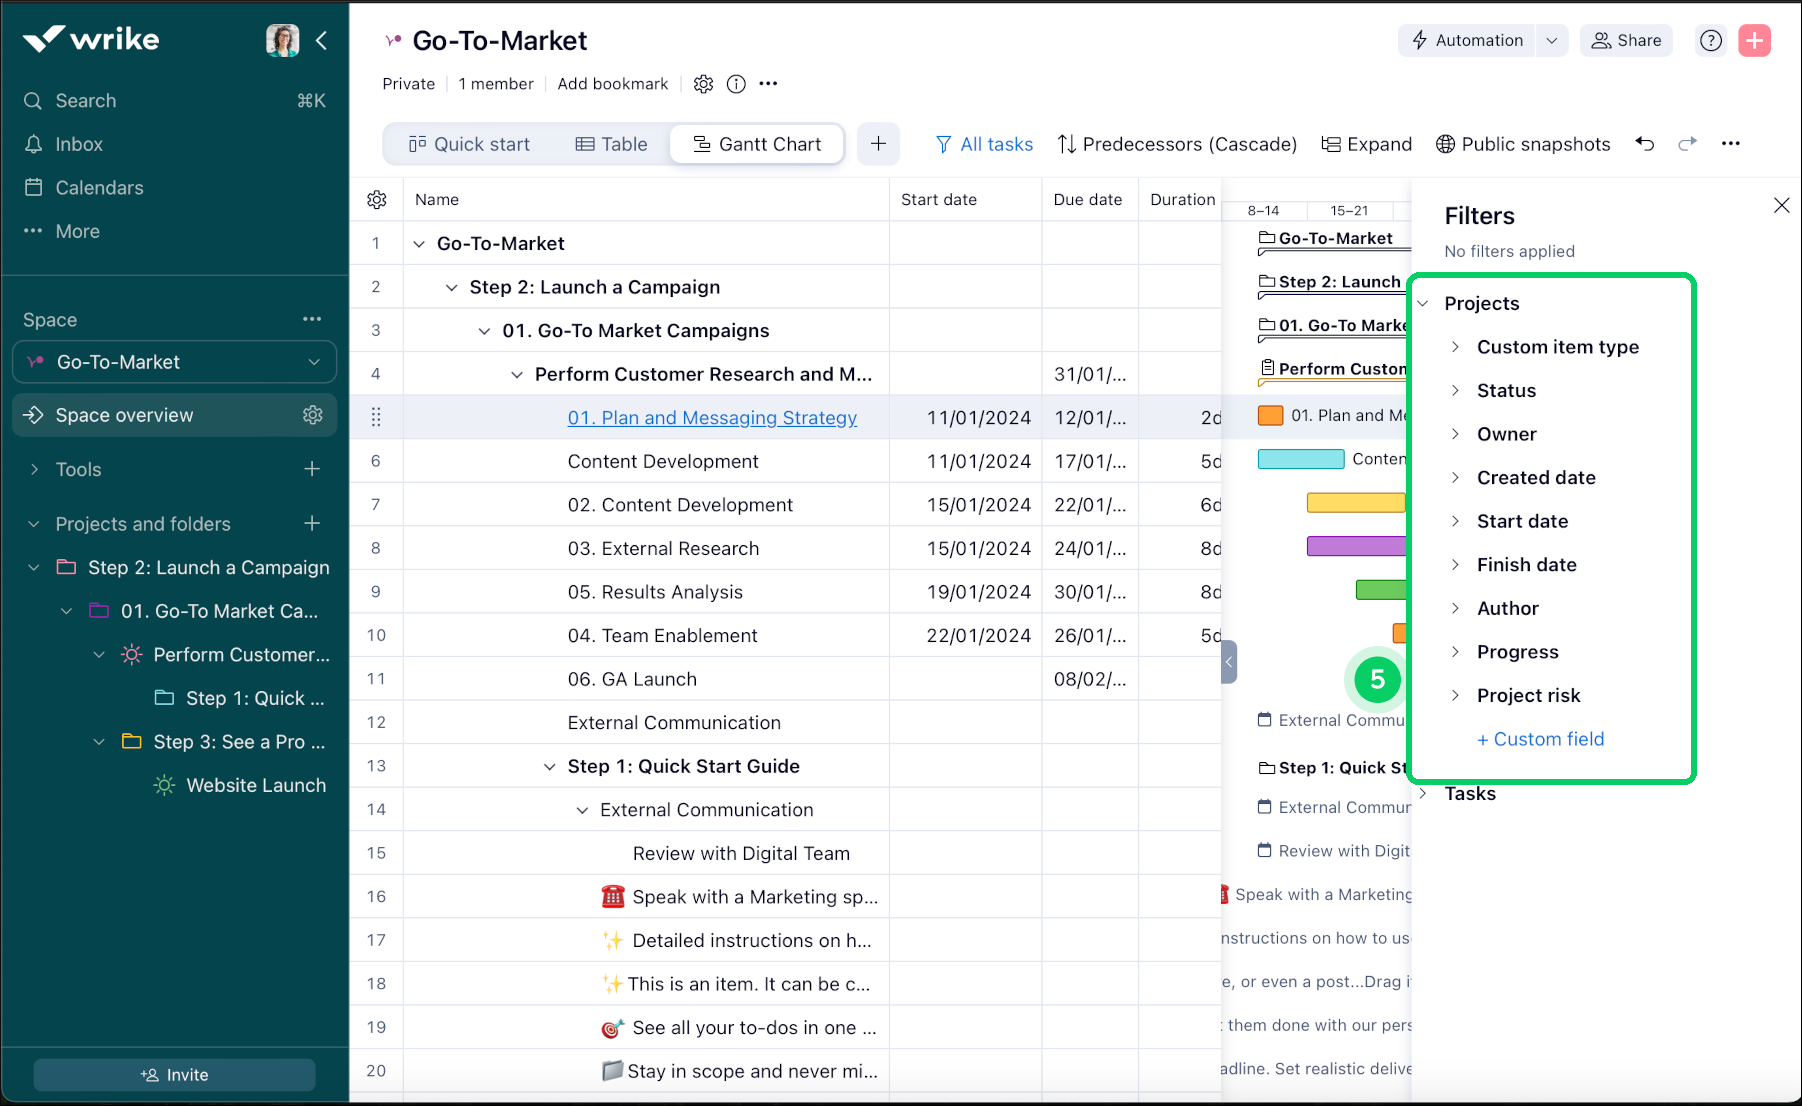Screen dimensions: 1802x1106
Task: Click the redo arrow in toolbar
Action: click(x=1688, y=144)
